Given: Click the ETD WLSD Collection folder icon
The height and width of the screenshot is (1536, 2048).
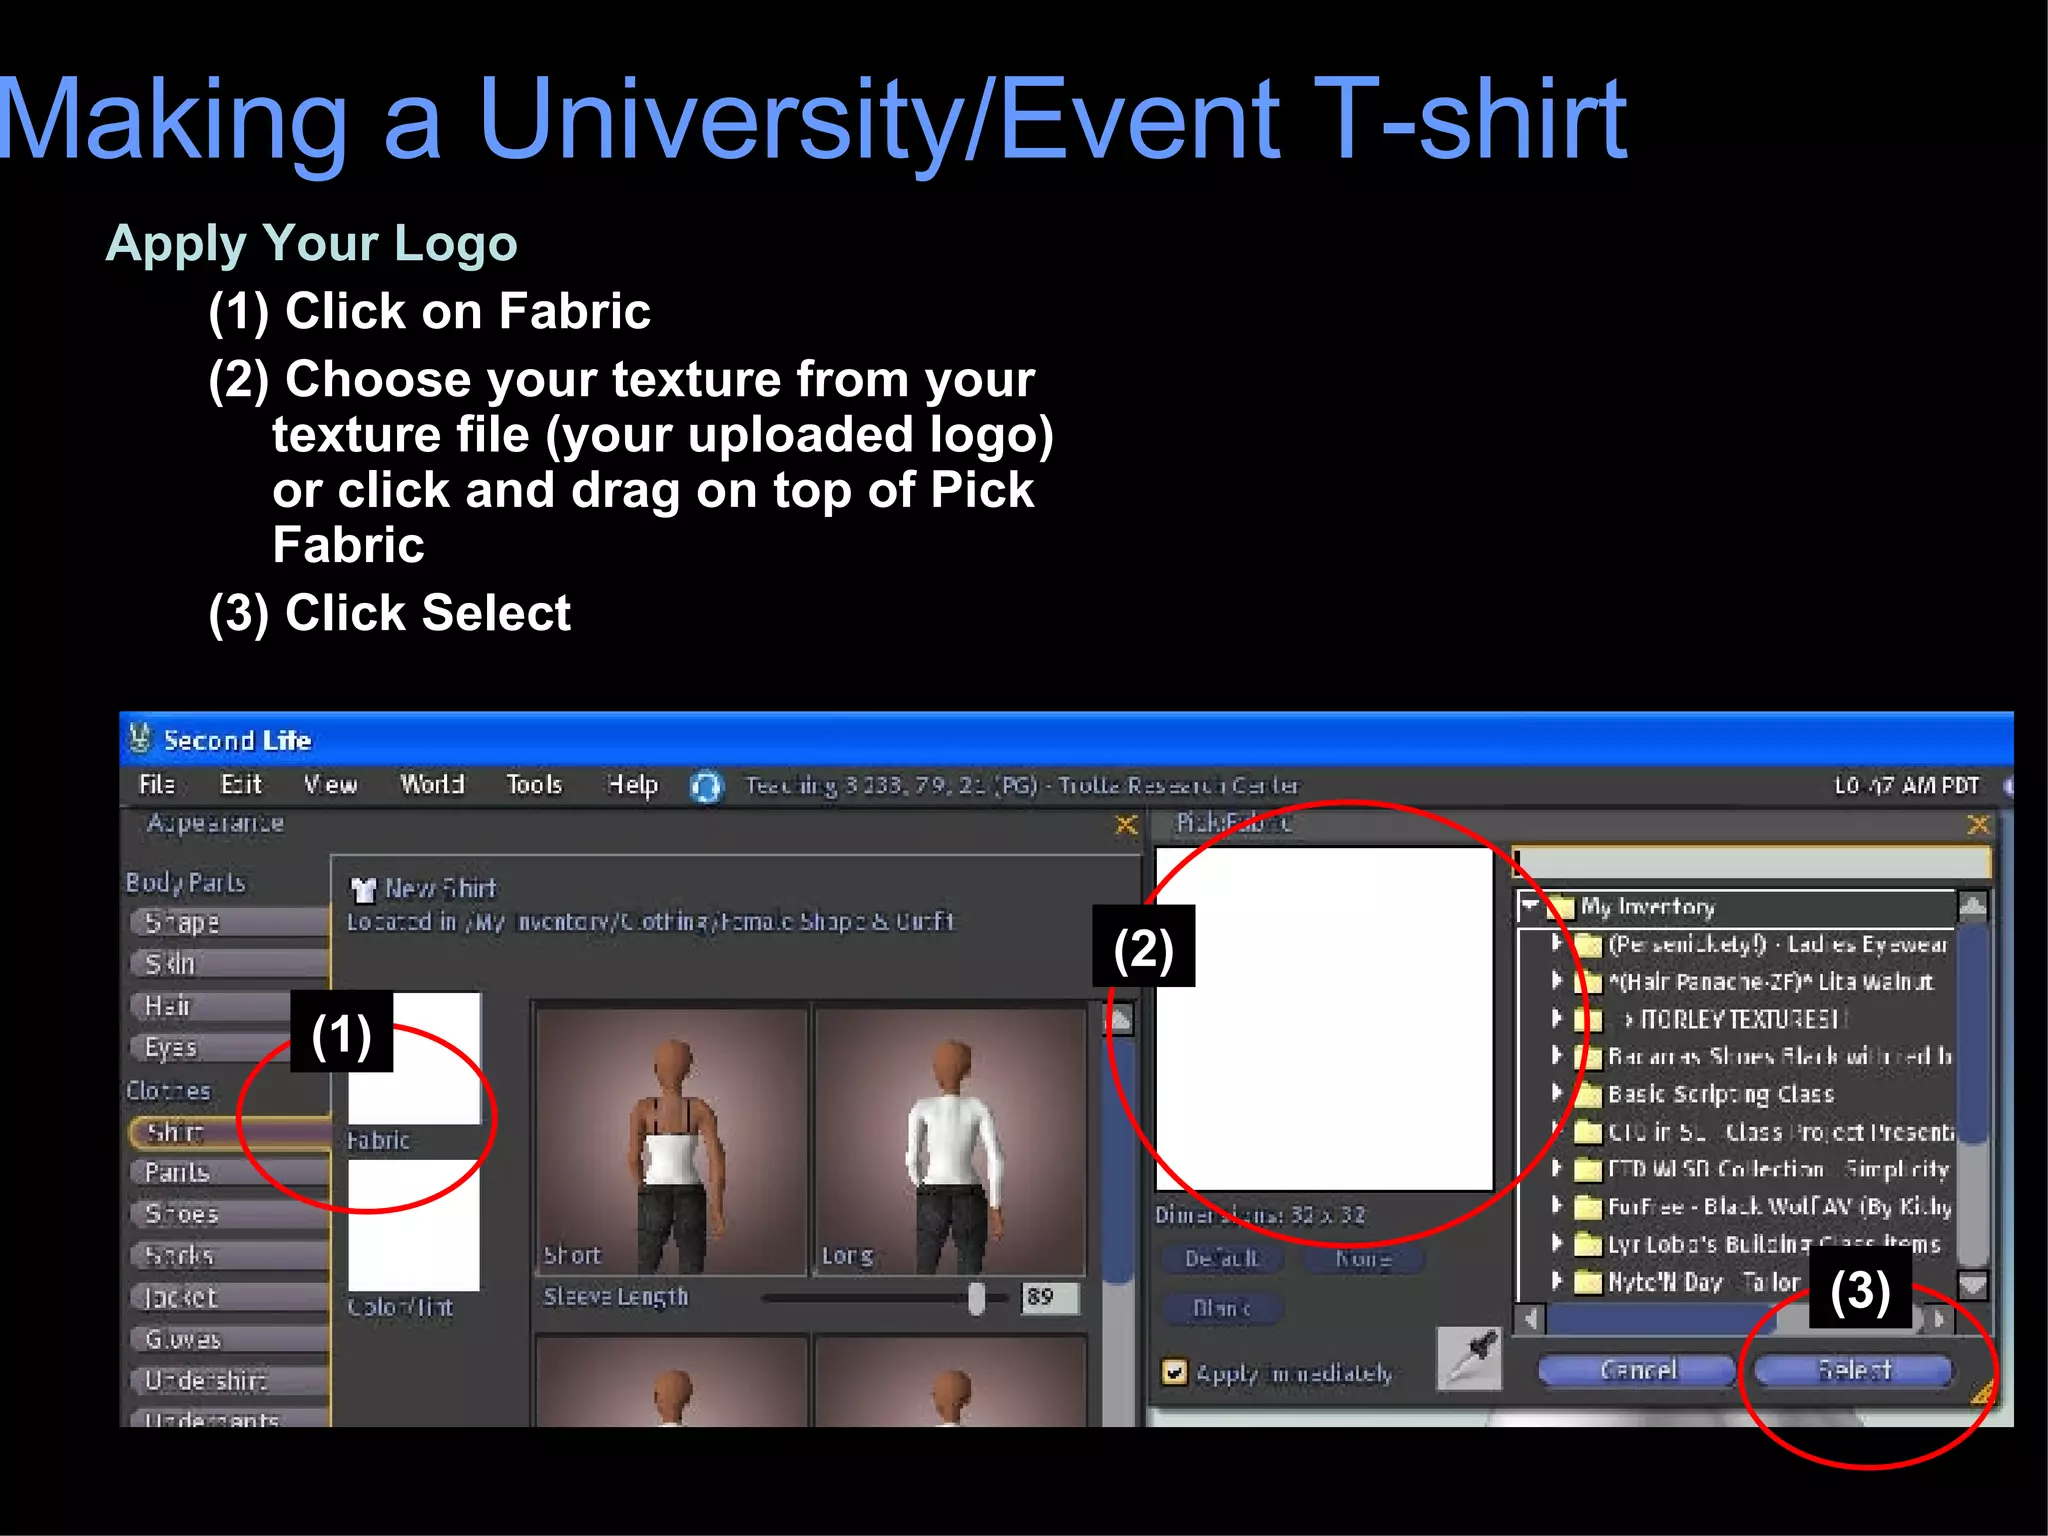Looking at the screenshot, I should (1588, 1169).
